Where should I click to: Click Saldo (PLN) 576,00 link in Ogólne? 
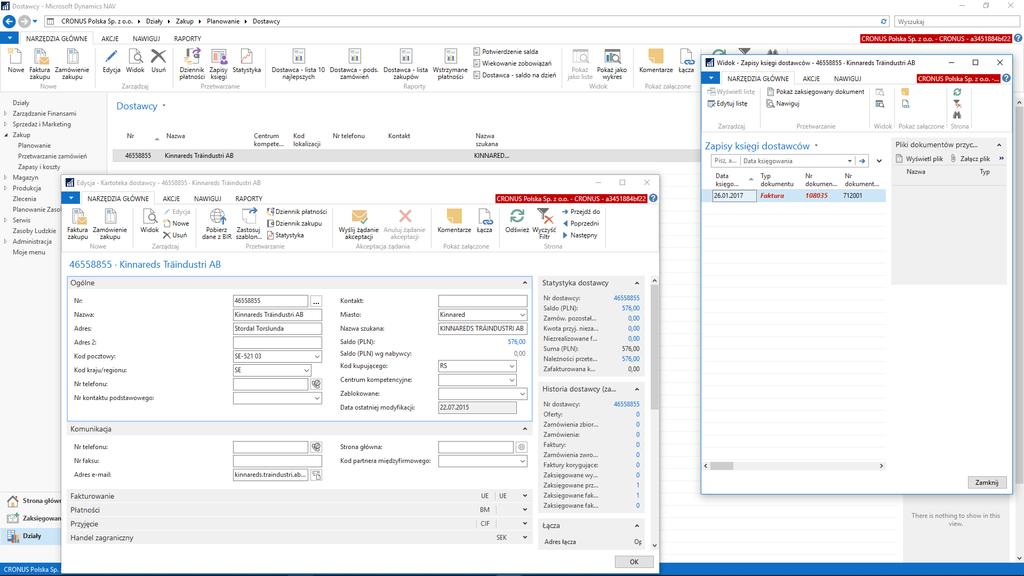coord(516,342)
